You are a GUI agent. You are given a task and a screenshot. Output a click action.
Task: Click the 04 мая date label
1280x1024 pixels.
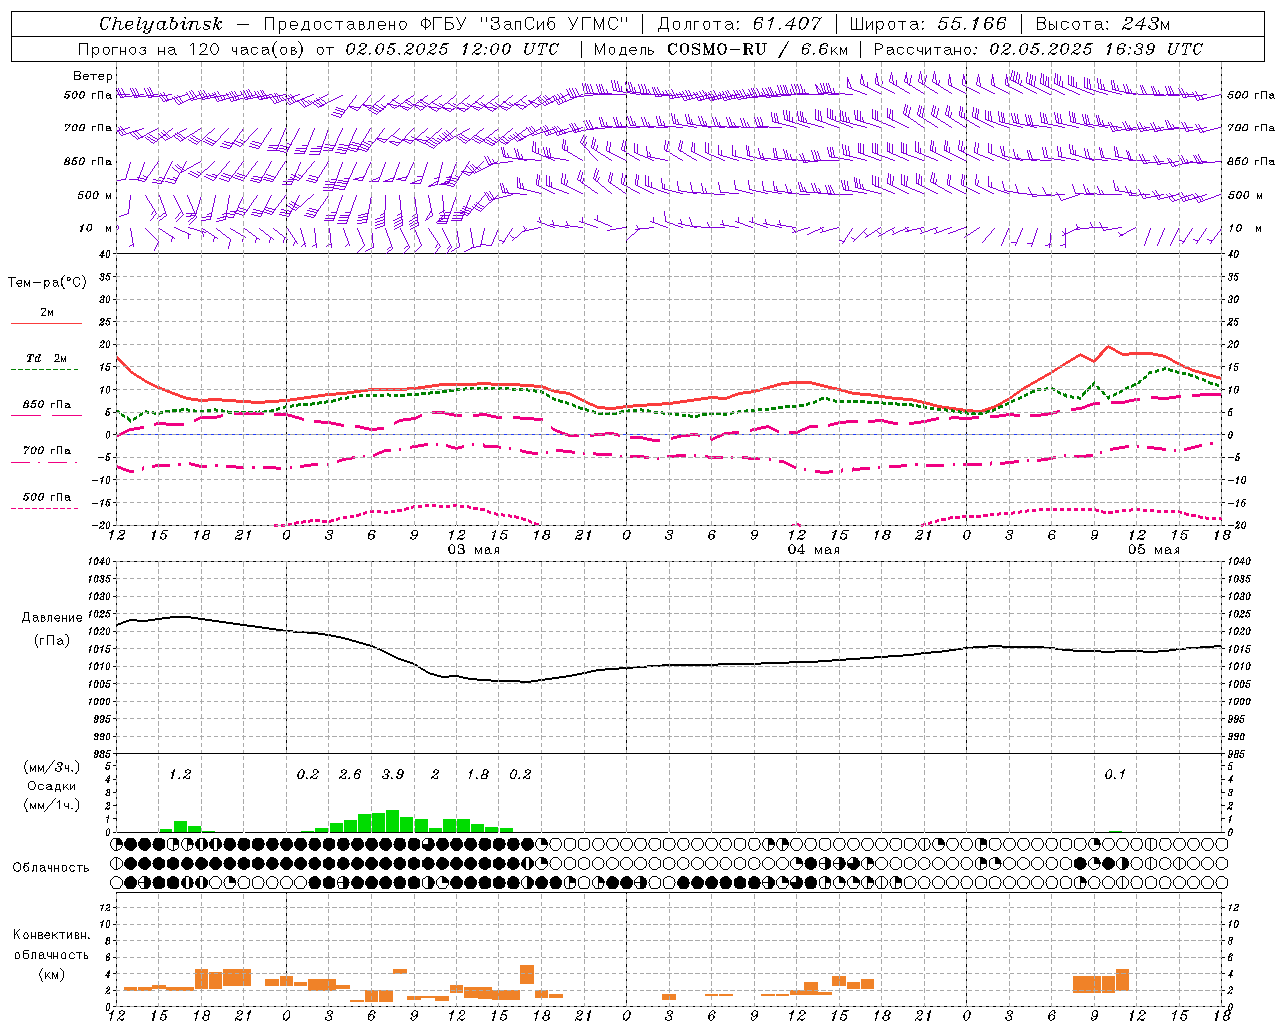[x=813, y=550]
